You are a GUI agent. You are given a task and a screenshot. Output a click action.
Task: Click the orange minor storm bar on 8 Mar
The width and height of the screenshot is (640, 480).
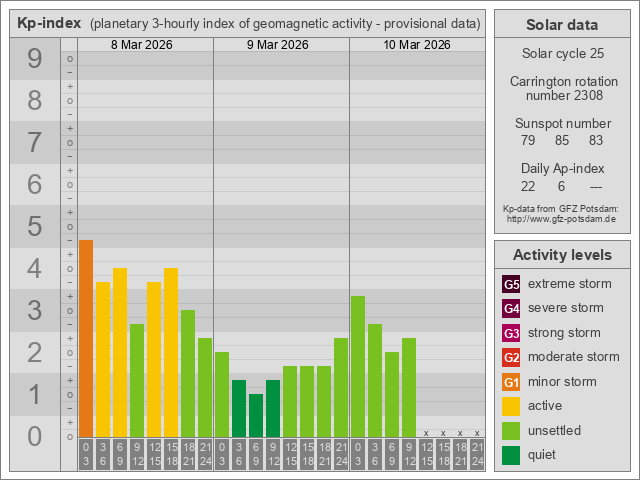86,338
